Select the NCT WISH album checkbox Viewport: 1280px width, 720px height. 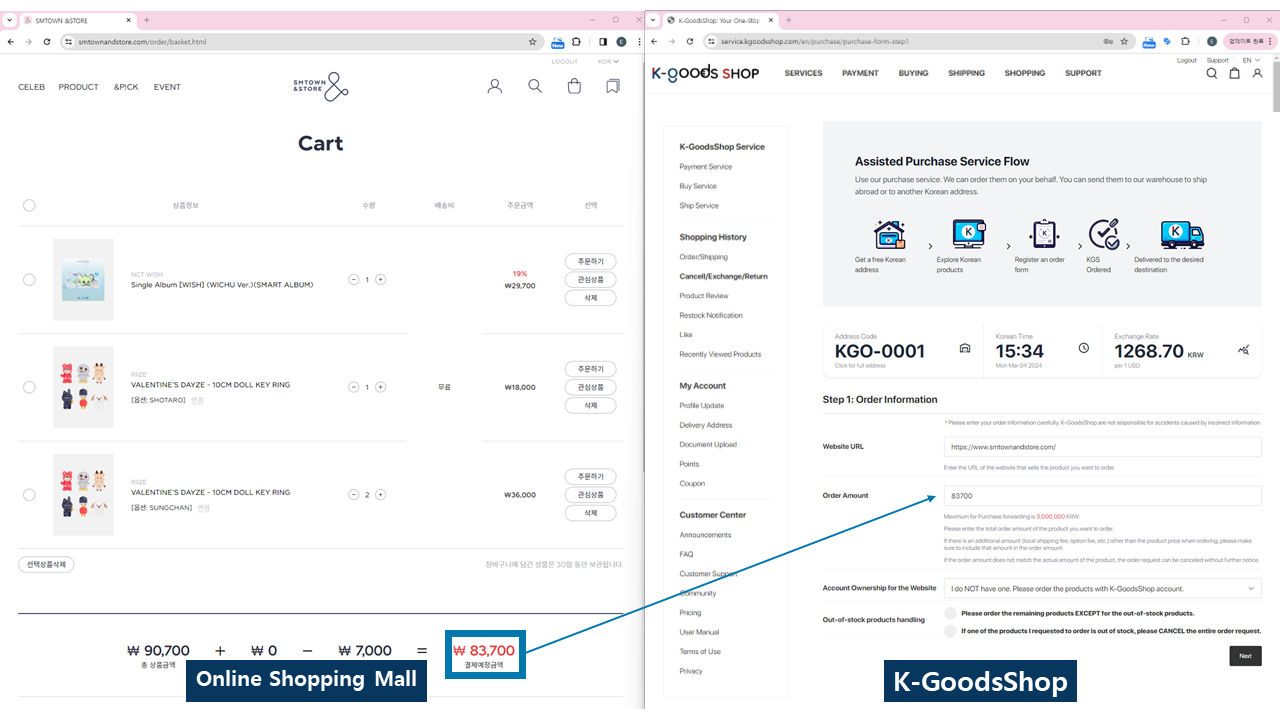pos(29,280)
